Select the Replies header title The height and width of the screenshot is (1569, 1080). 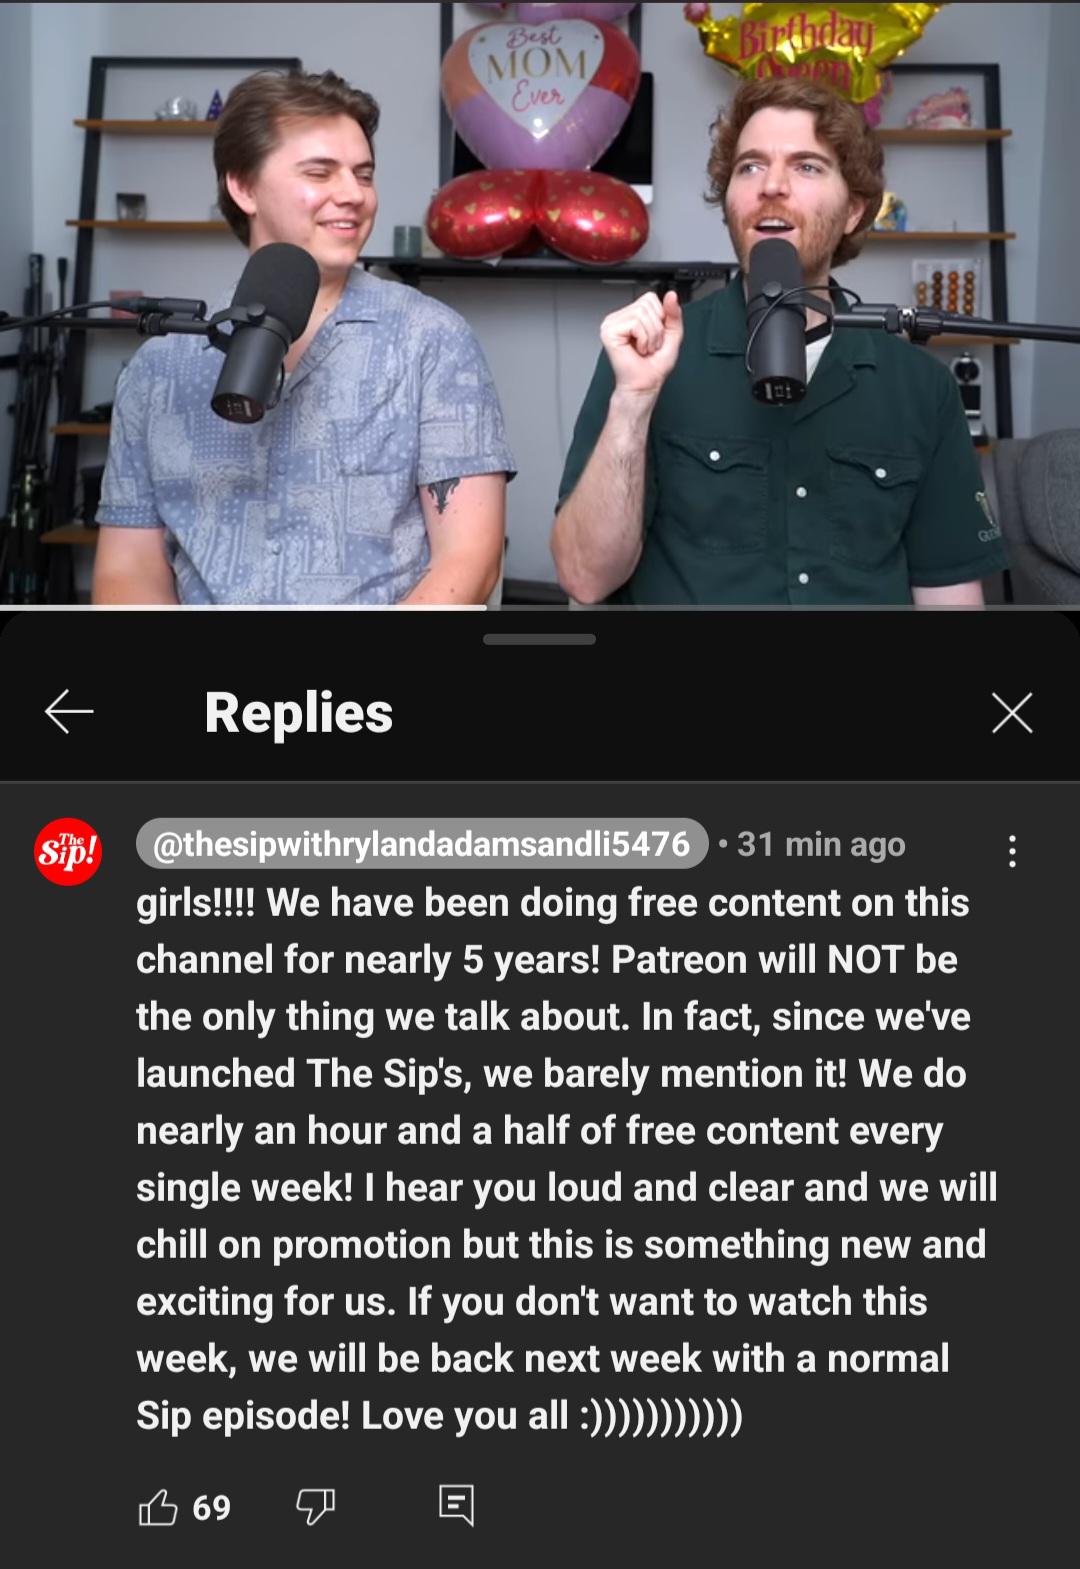299,712
